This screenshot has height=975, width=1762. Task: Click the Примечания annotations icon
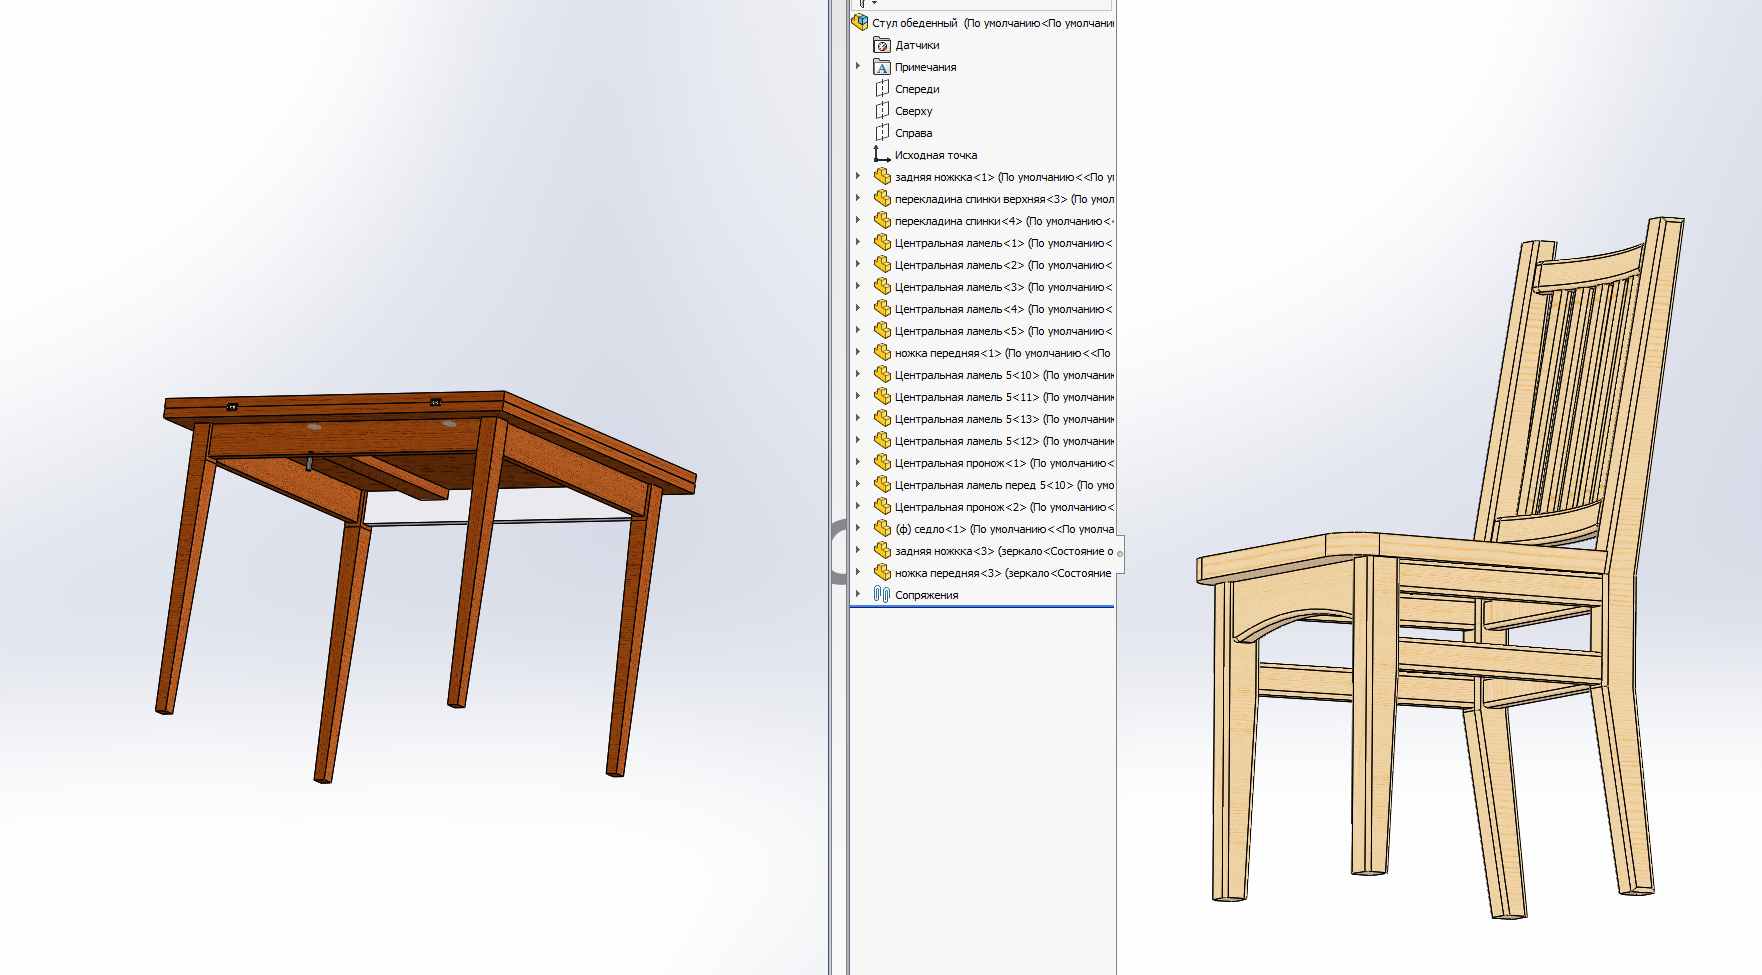[882, 67]
